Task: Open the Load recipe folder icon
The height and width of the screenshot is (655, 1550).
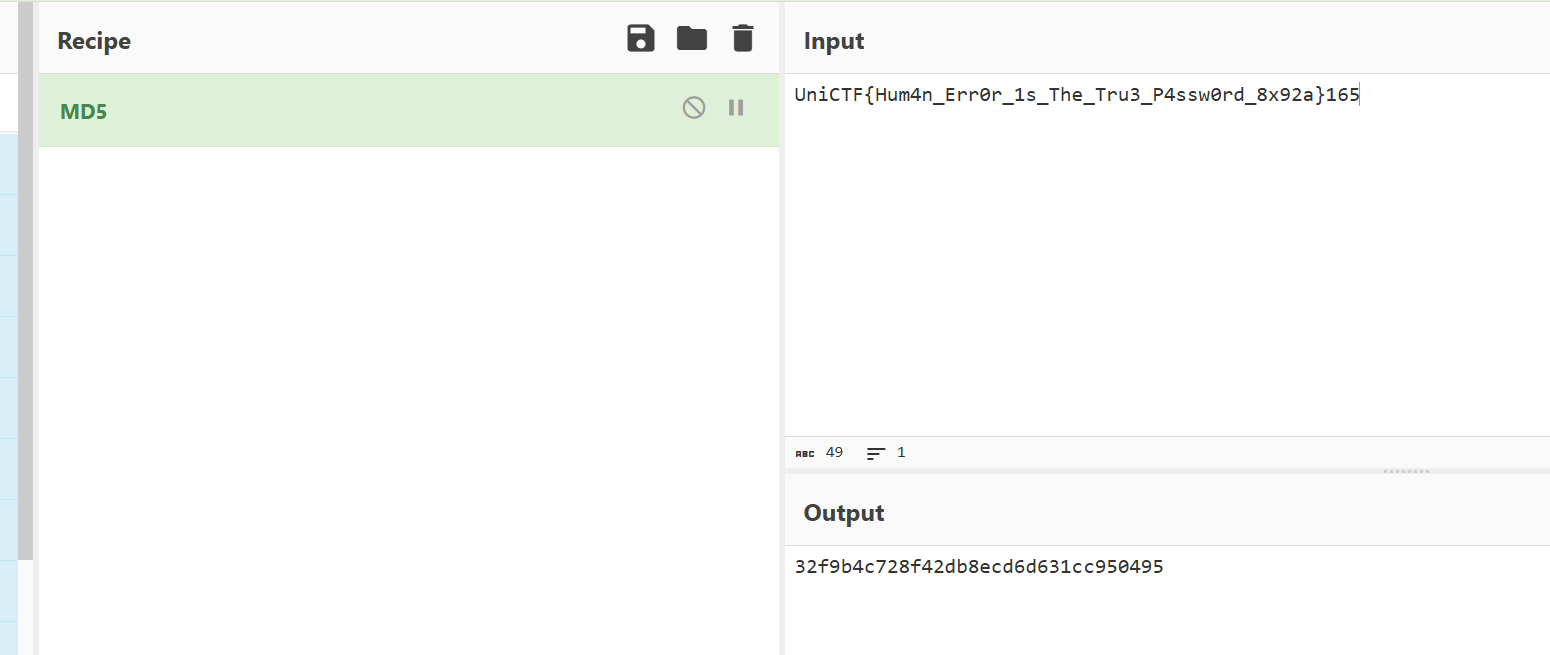Action: [x=692, y=39]
